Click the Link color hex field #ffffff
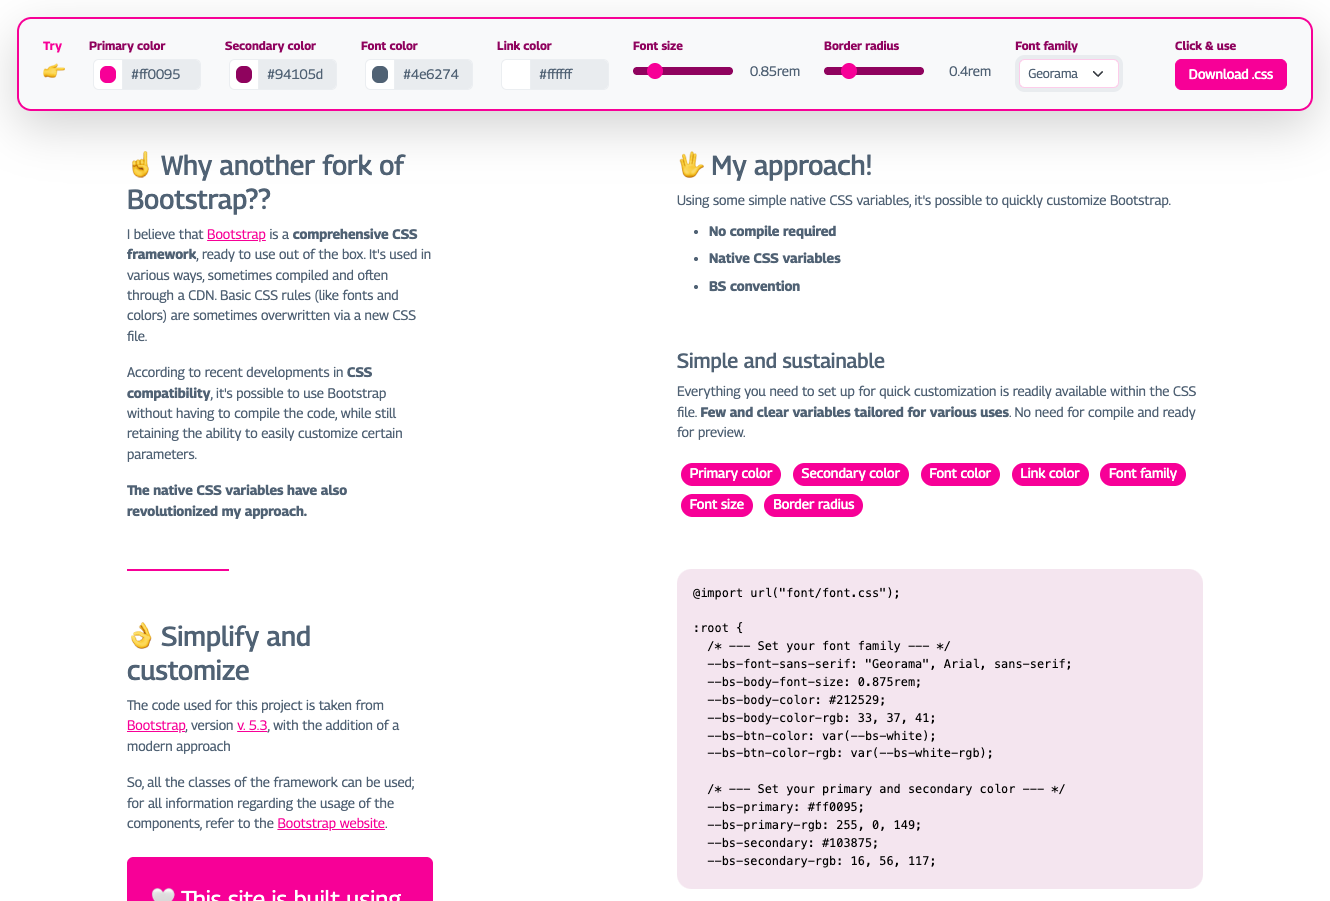The image size is (1330, 901). coord(569,75)
